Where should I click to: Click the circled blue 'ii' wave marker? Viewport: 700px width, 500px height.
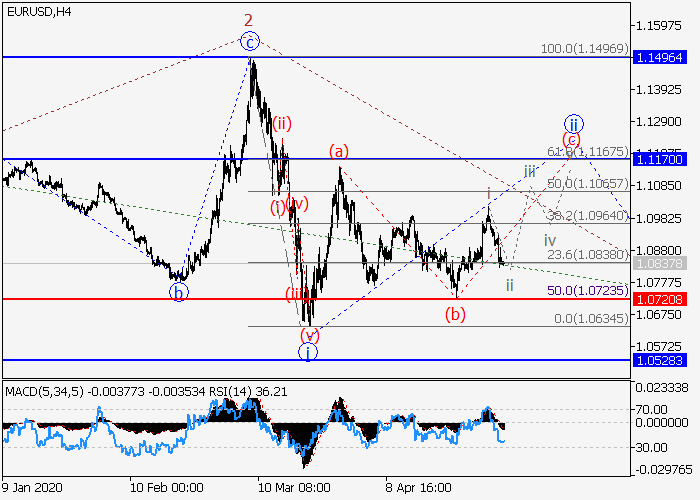tap(572, 121)
